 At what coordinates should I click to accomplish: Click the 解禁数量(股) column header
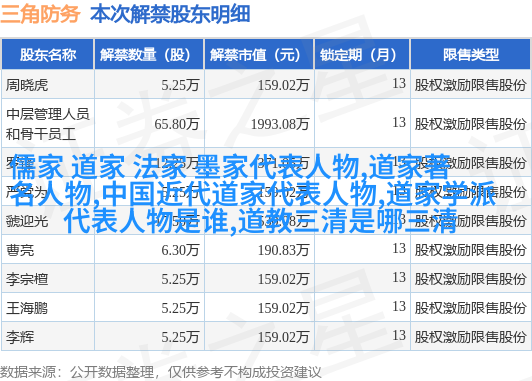149,55
